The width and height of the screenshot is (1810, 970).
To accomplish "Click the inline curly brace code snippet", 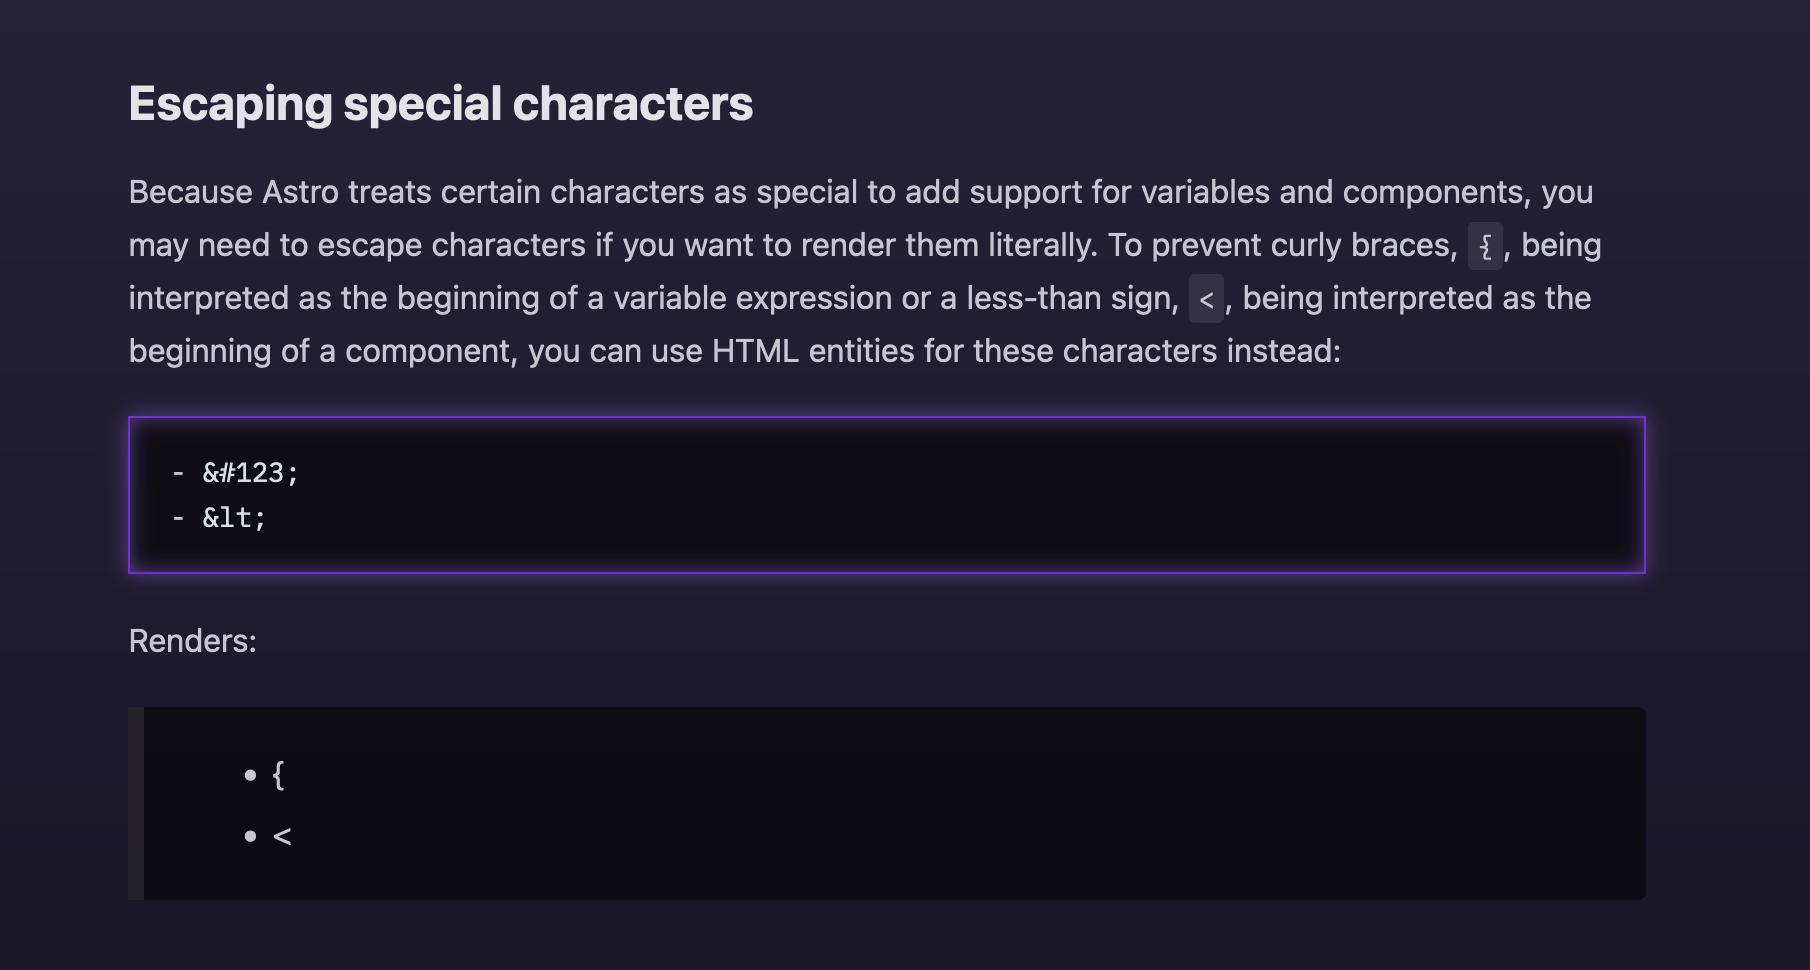I will pyautogui.click(x=1485, y=246).
